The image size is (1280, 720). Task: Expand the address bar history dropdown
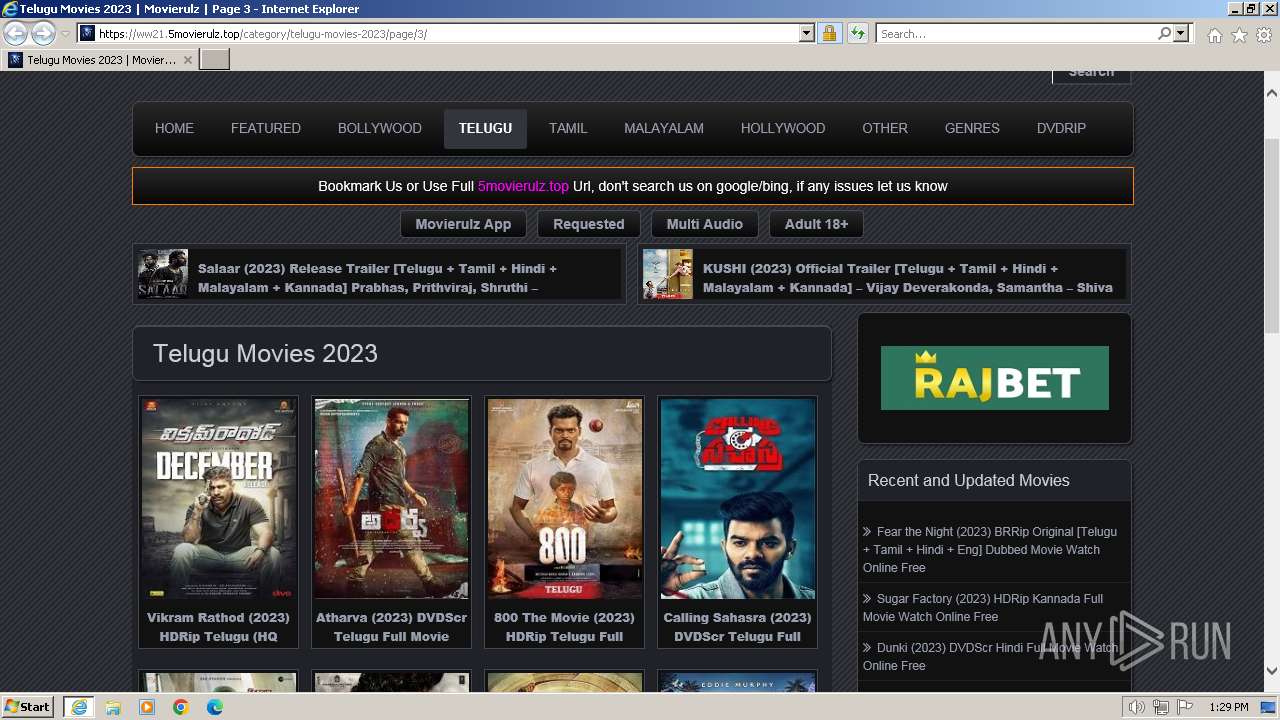tap(807, 34)
